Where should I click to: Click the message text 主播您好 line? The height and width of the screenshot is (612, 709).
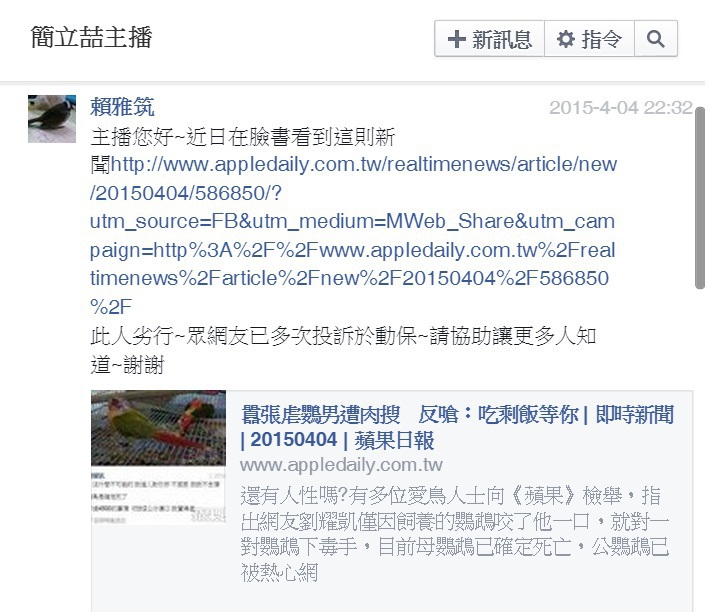click(243, 137)
